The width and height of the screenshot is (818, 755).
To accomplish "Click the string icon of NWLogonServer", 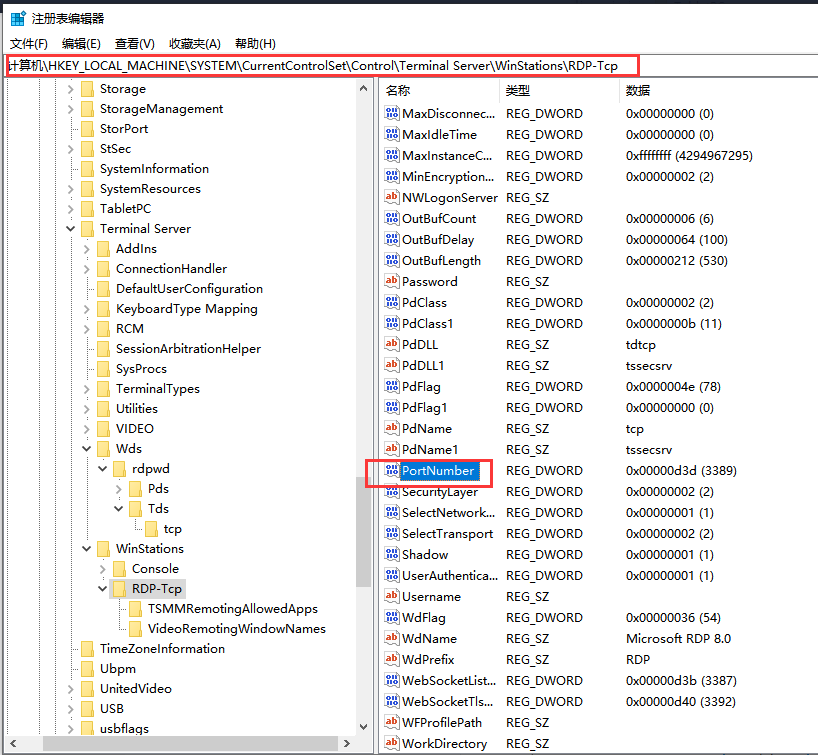I will click(x=392, y=197).
